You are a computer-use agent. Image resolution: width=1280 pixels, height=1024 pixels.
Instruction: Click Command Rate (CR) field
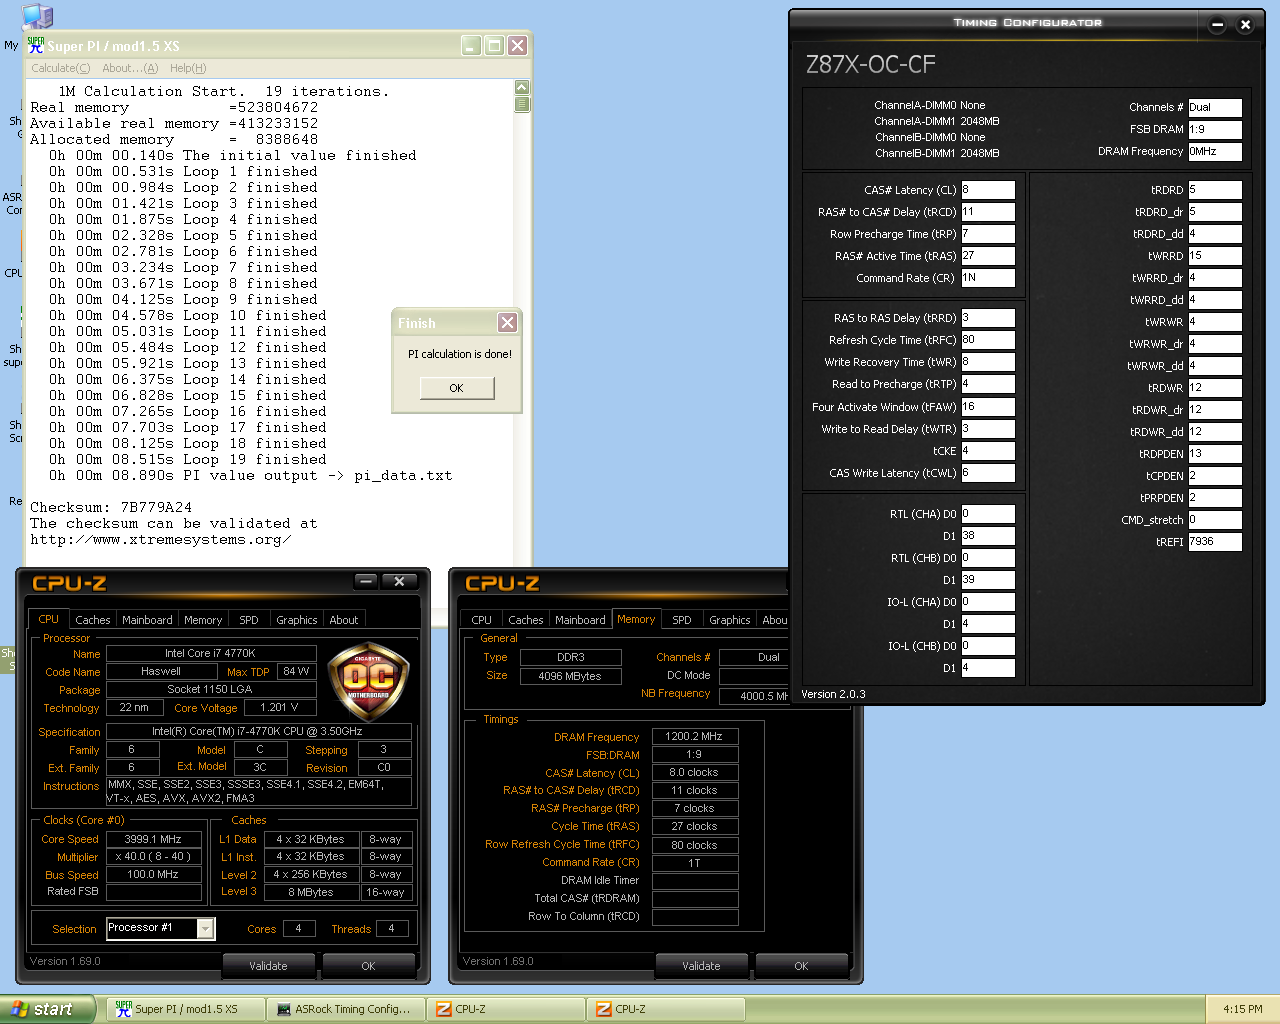988,278
